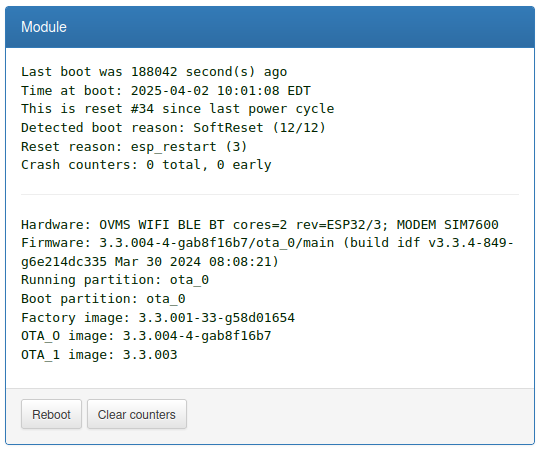Select the 'Time at boot' line
Image resolution: width=541 pixels, height=451 pixels.
coord(166,91)
